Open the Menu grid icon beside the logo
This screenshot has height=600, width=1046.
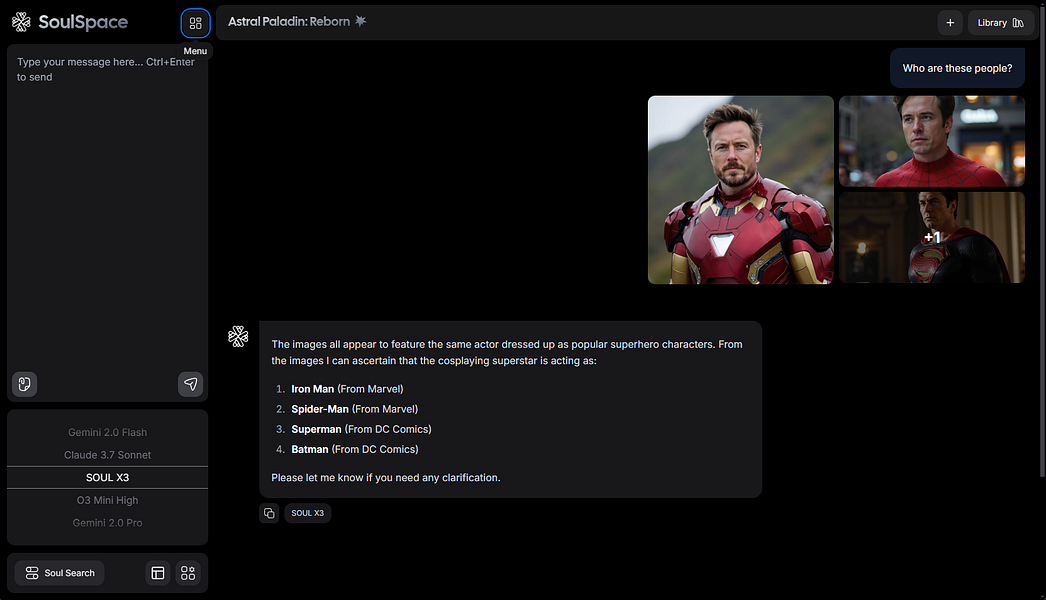point(195,23)
